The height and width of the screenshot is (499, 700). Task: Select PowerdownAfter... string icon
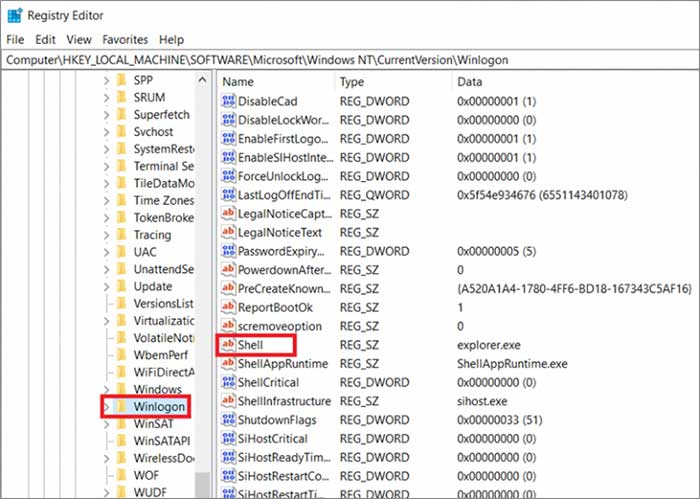[228, 270]
